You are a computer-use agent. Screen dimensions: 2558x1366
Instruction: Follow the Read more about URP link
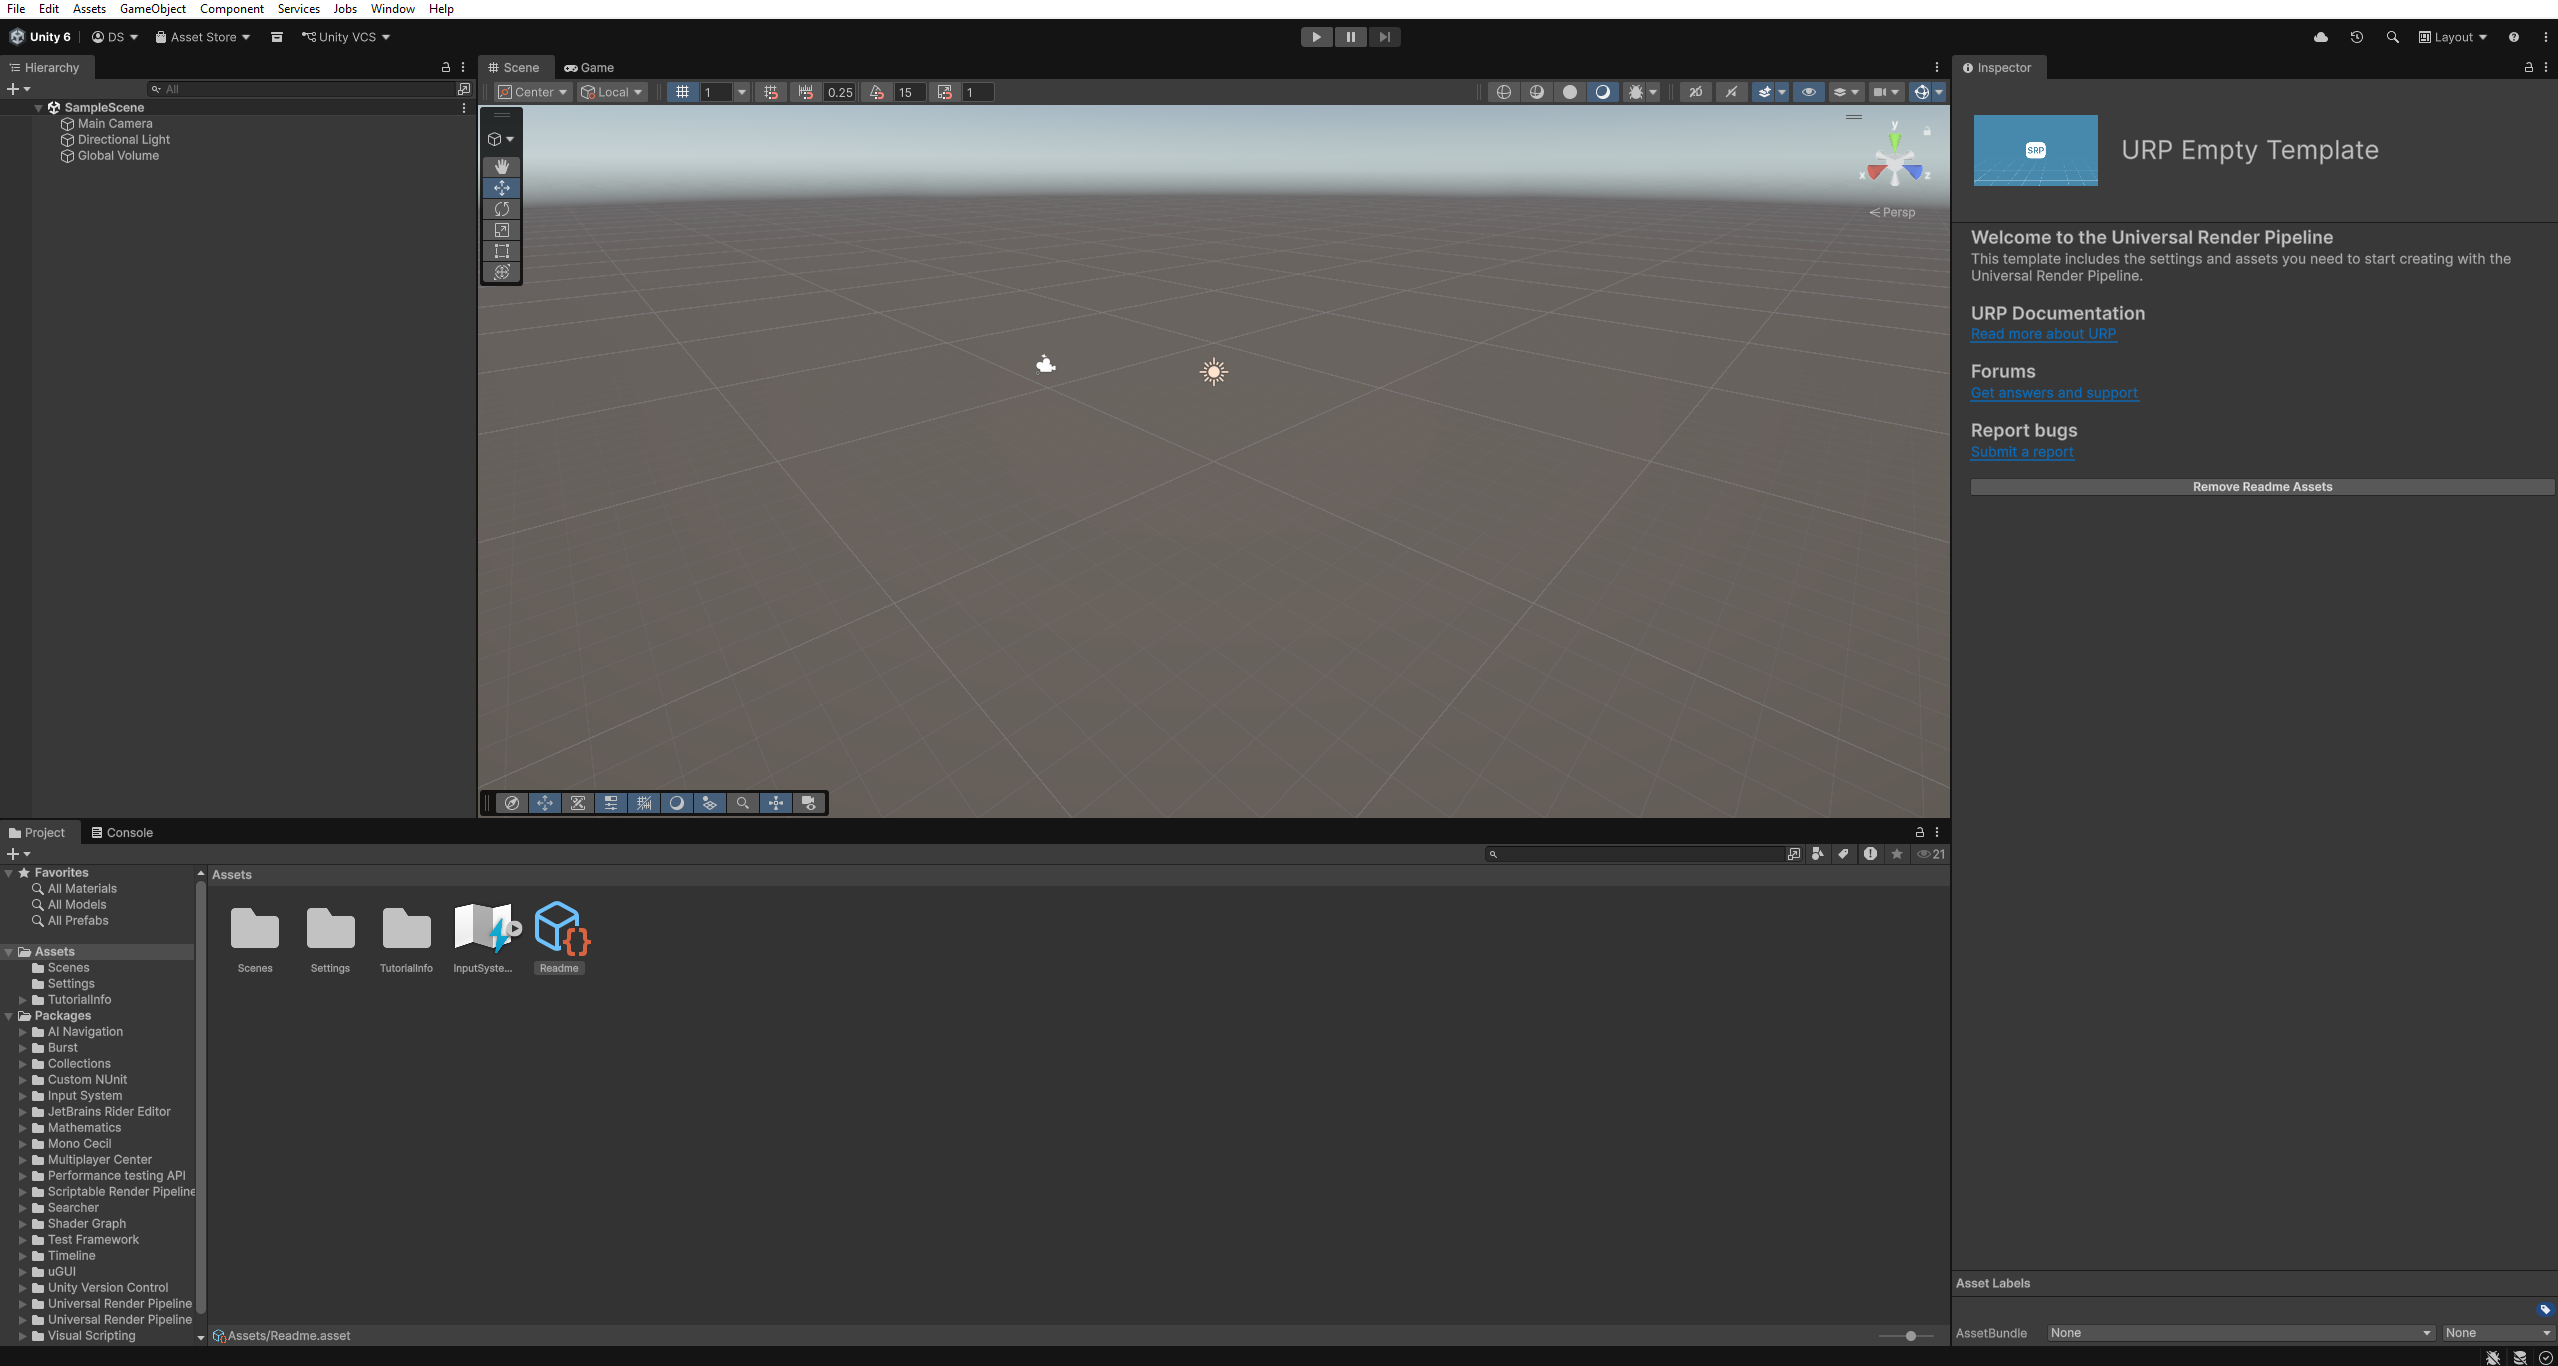(x=2043, y=333)
